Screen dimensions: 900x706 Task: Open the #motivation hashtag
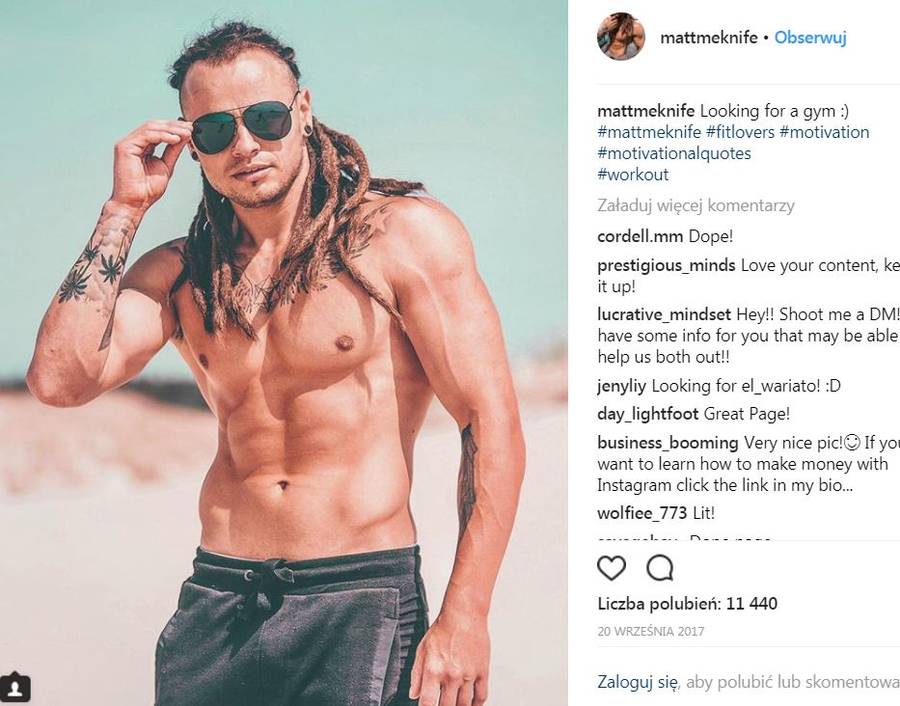coord(824,133)
